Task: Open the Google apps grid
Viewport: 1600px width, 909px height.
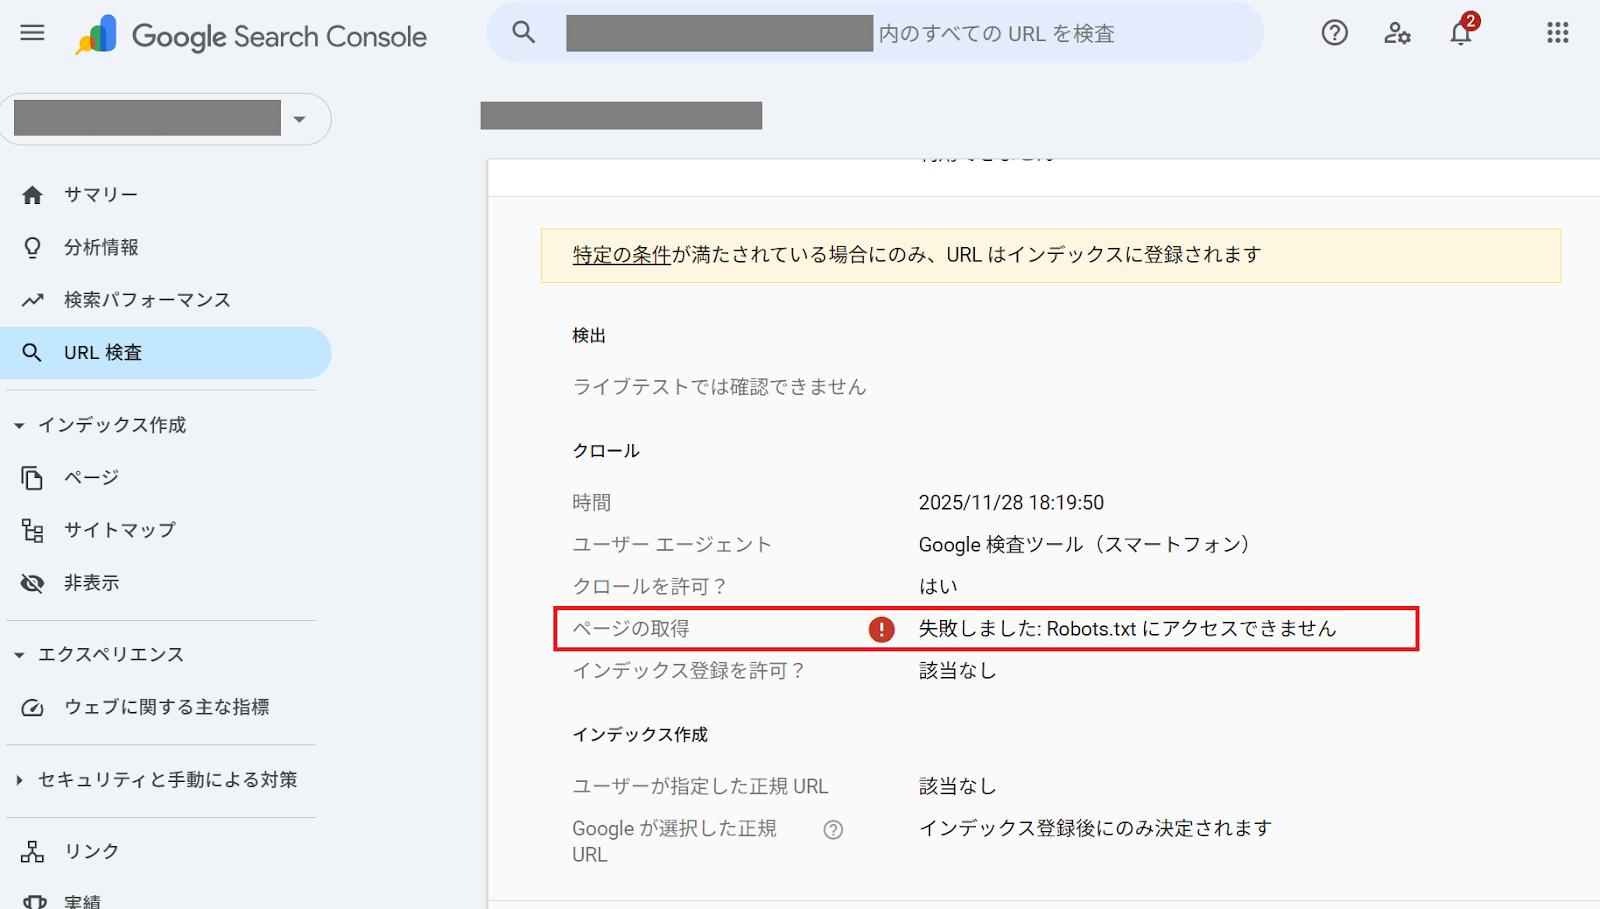Action: 1557,33
